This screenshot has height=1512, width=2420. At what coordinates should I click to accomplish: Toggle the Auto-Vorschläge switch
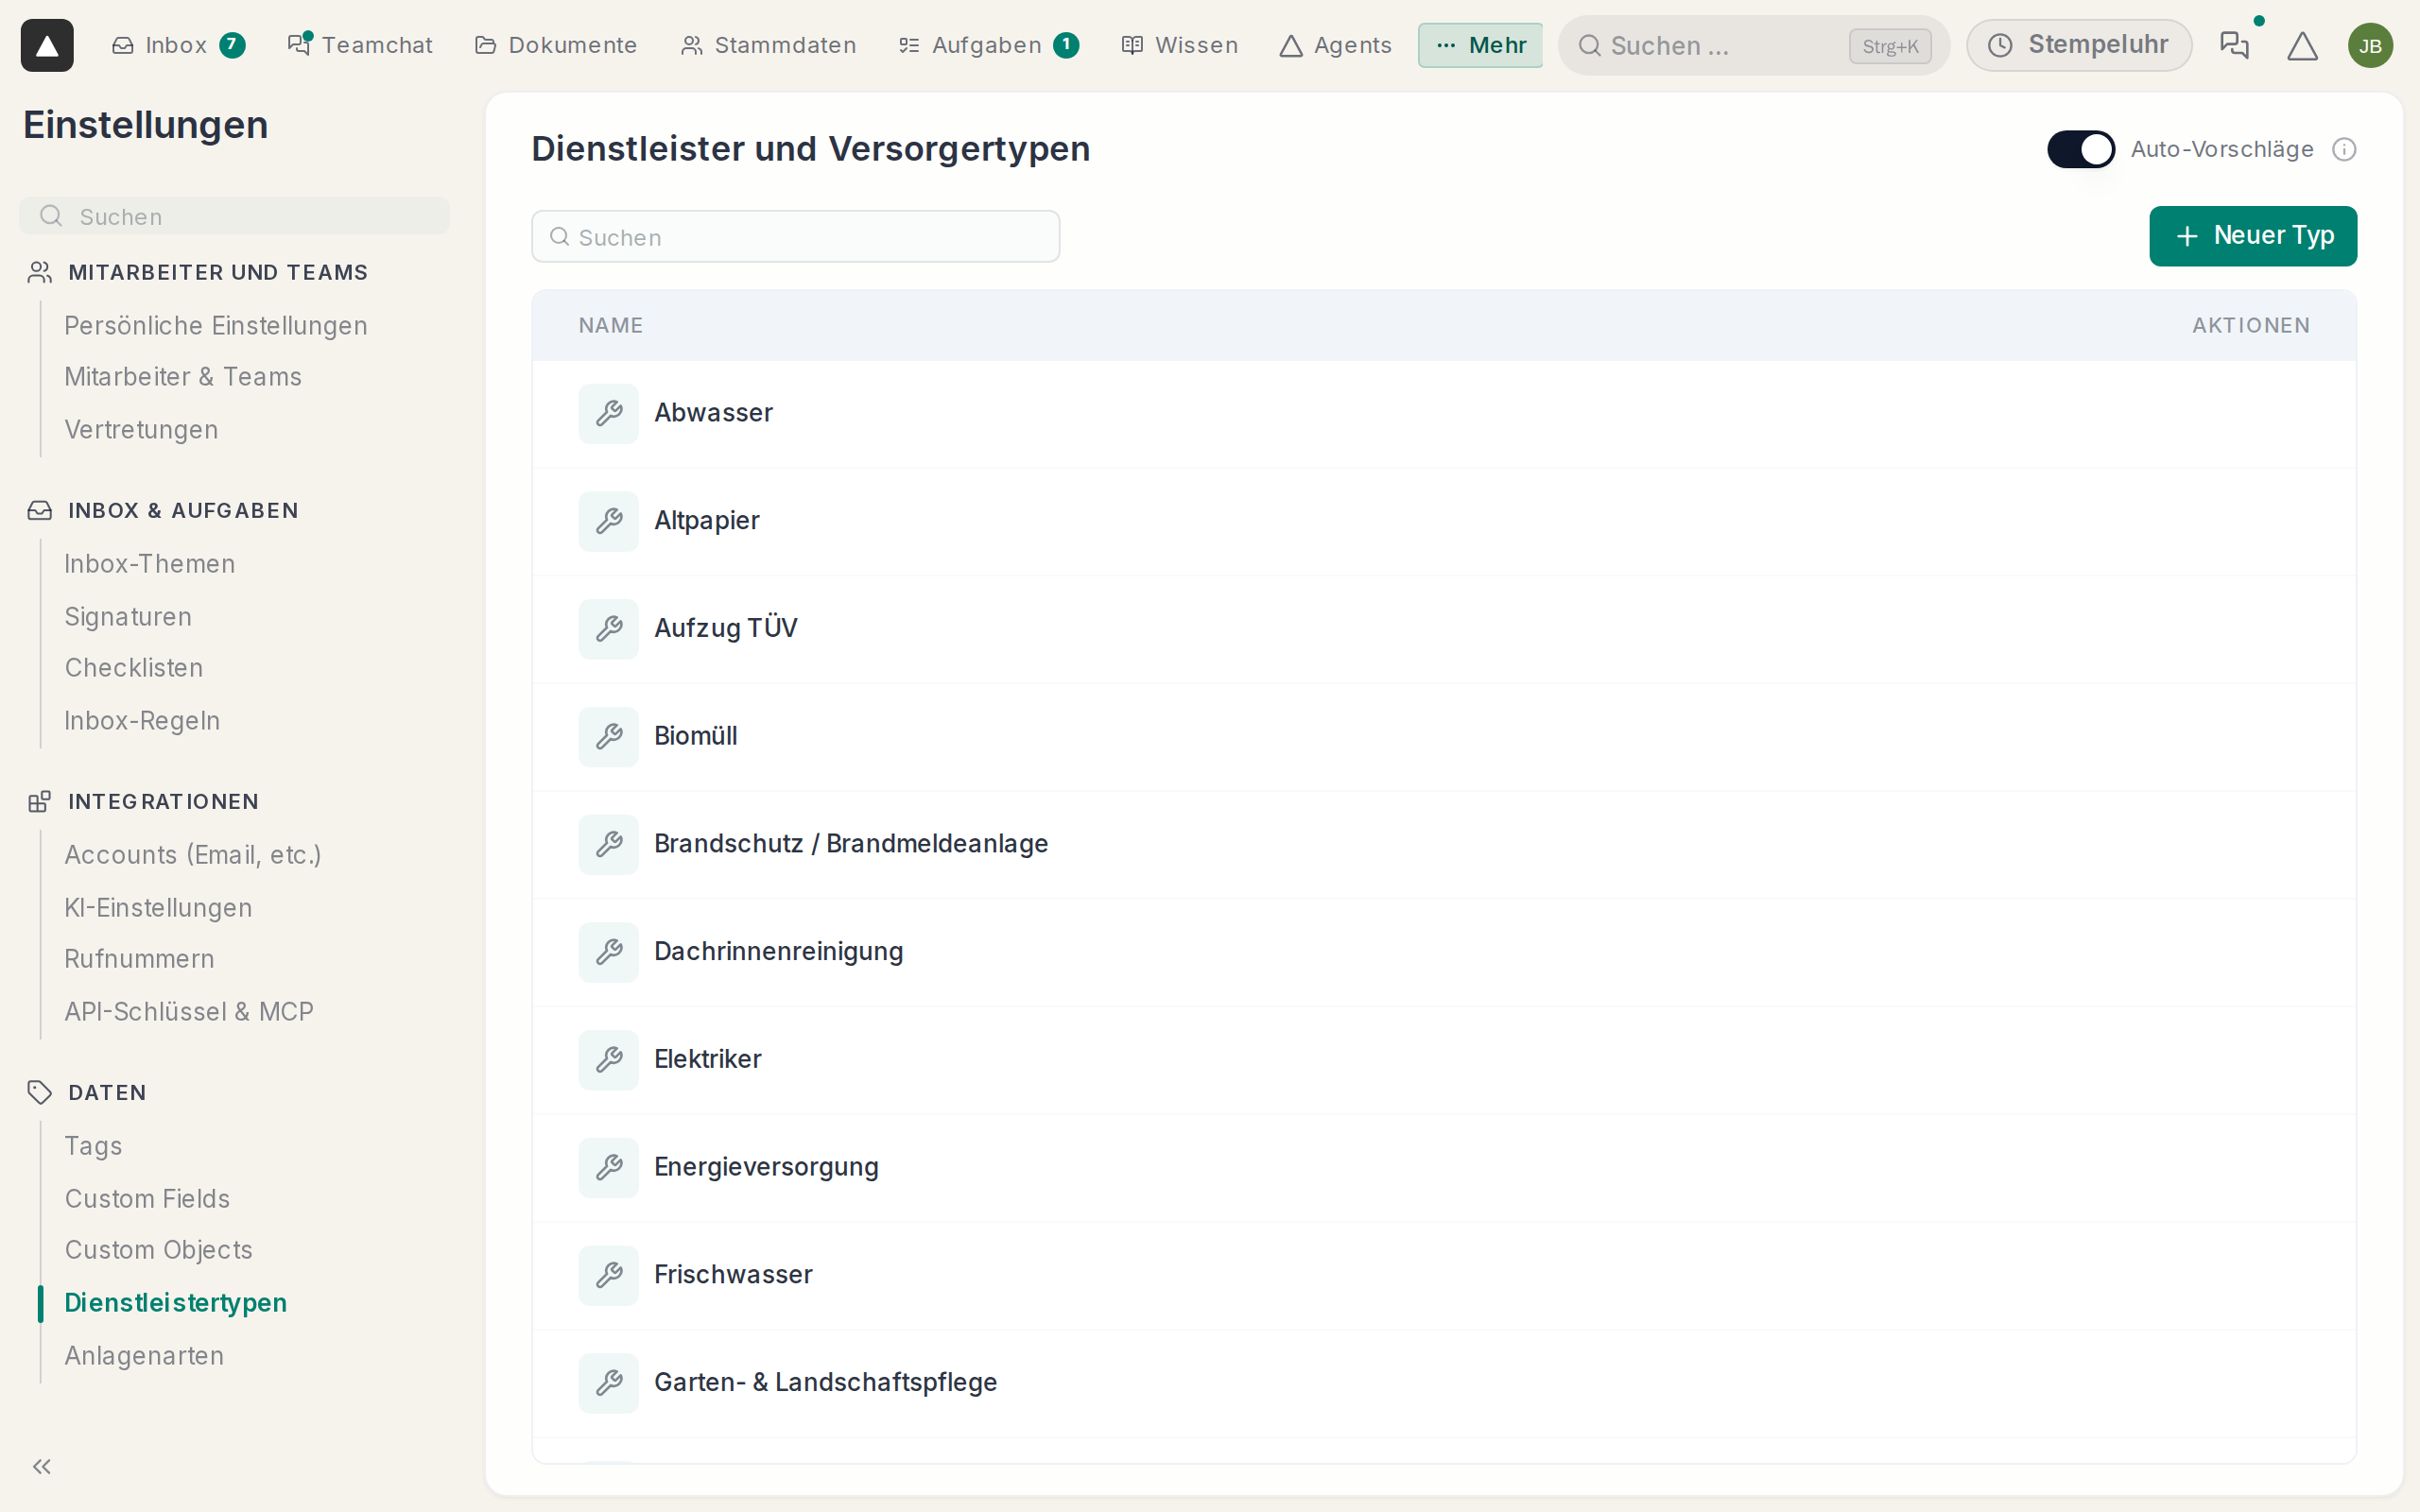2080,149
